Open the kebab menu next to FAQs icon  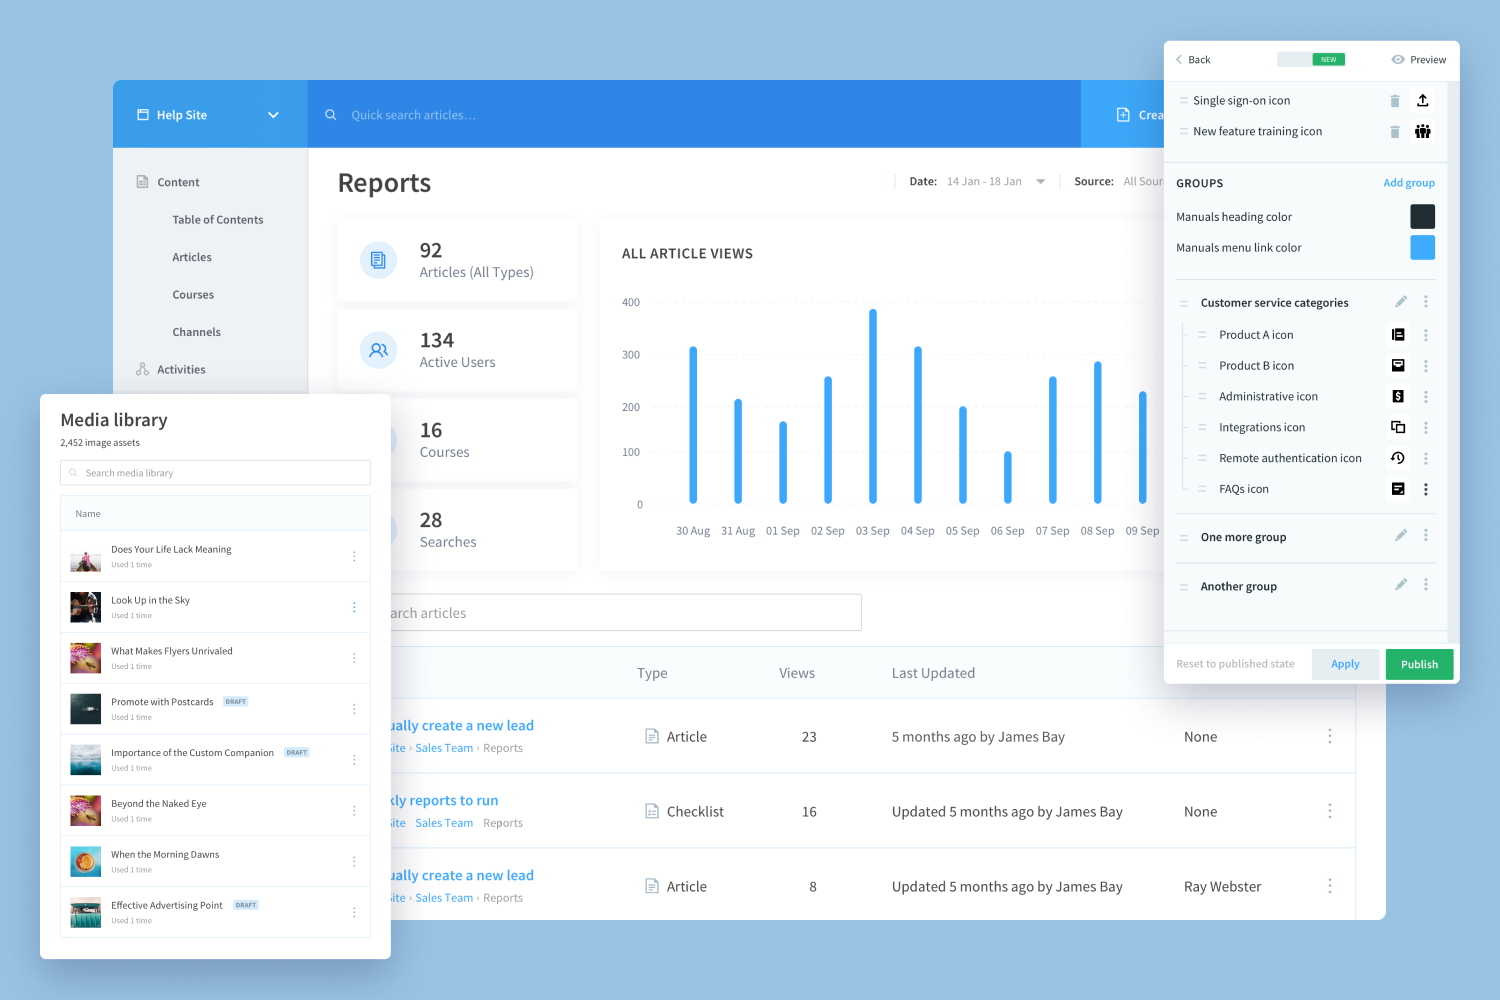tap(1426, 489)
